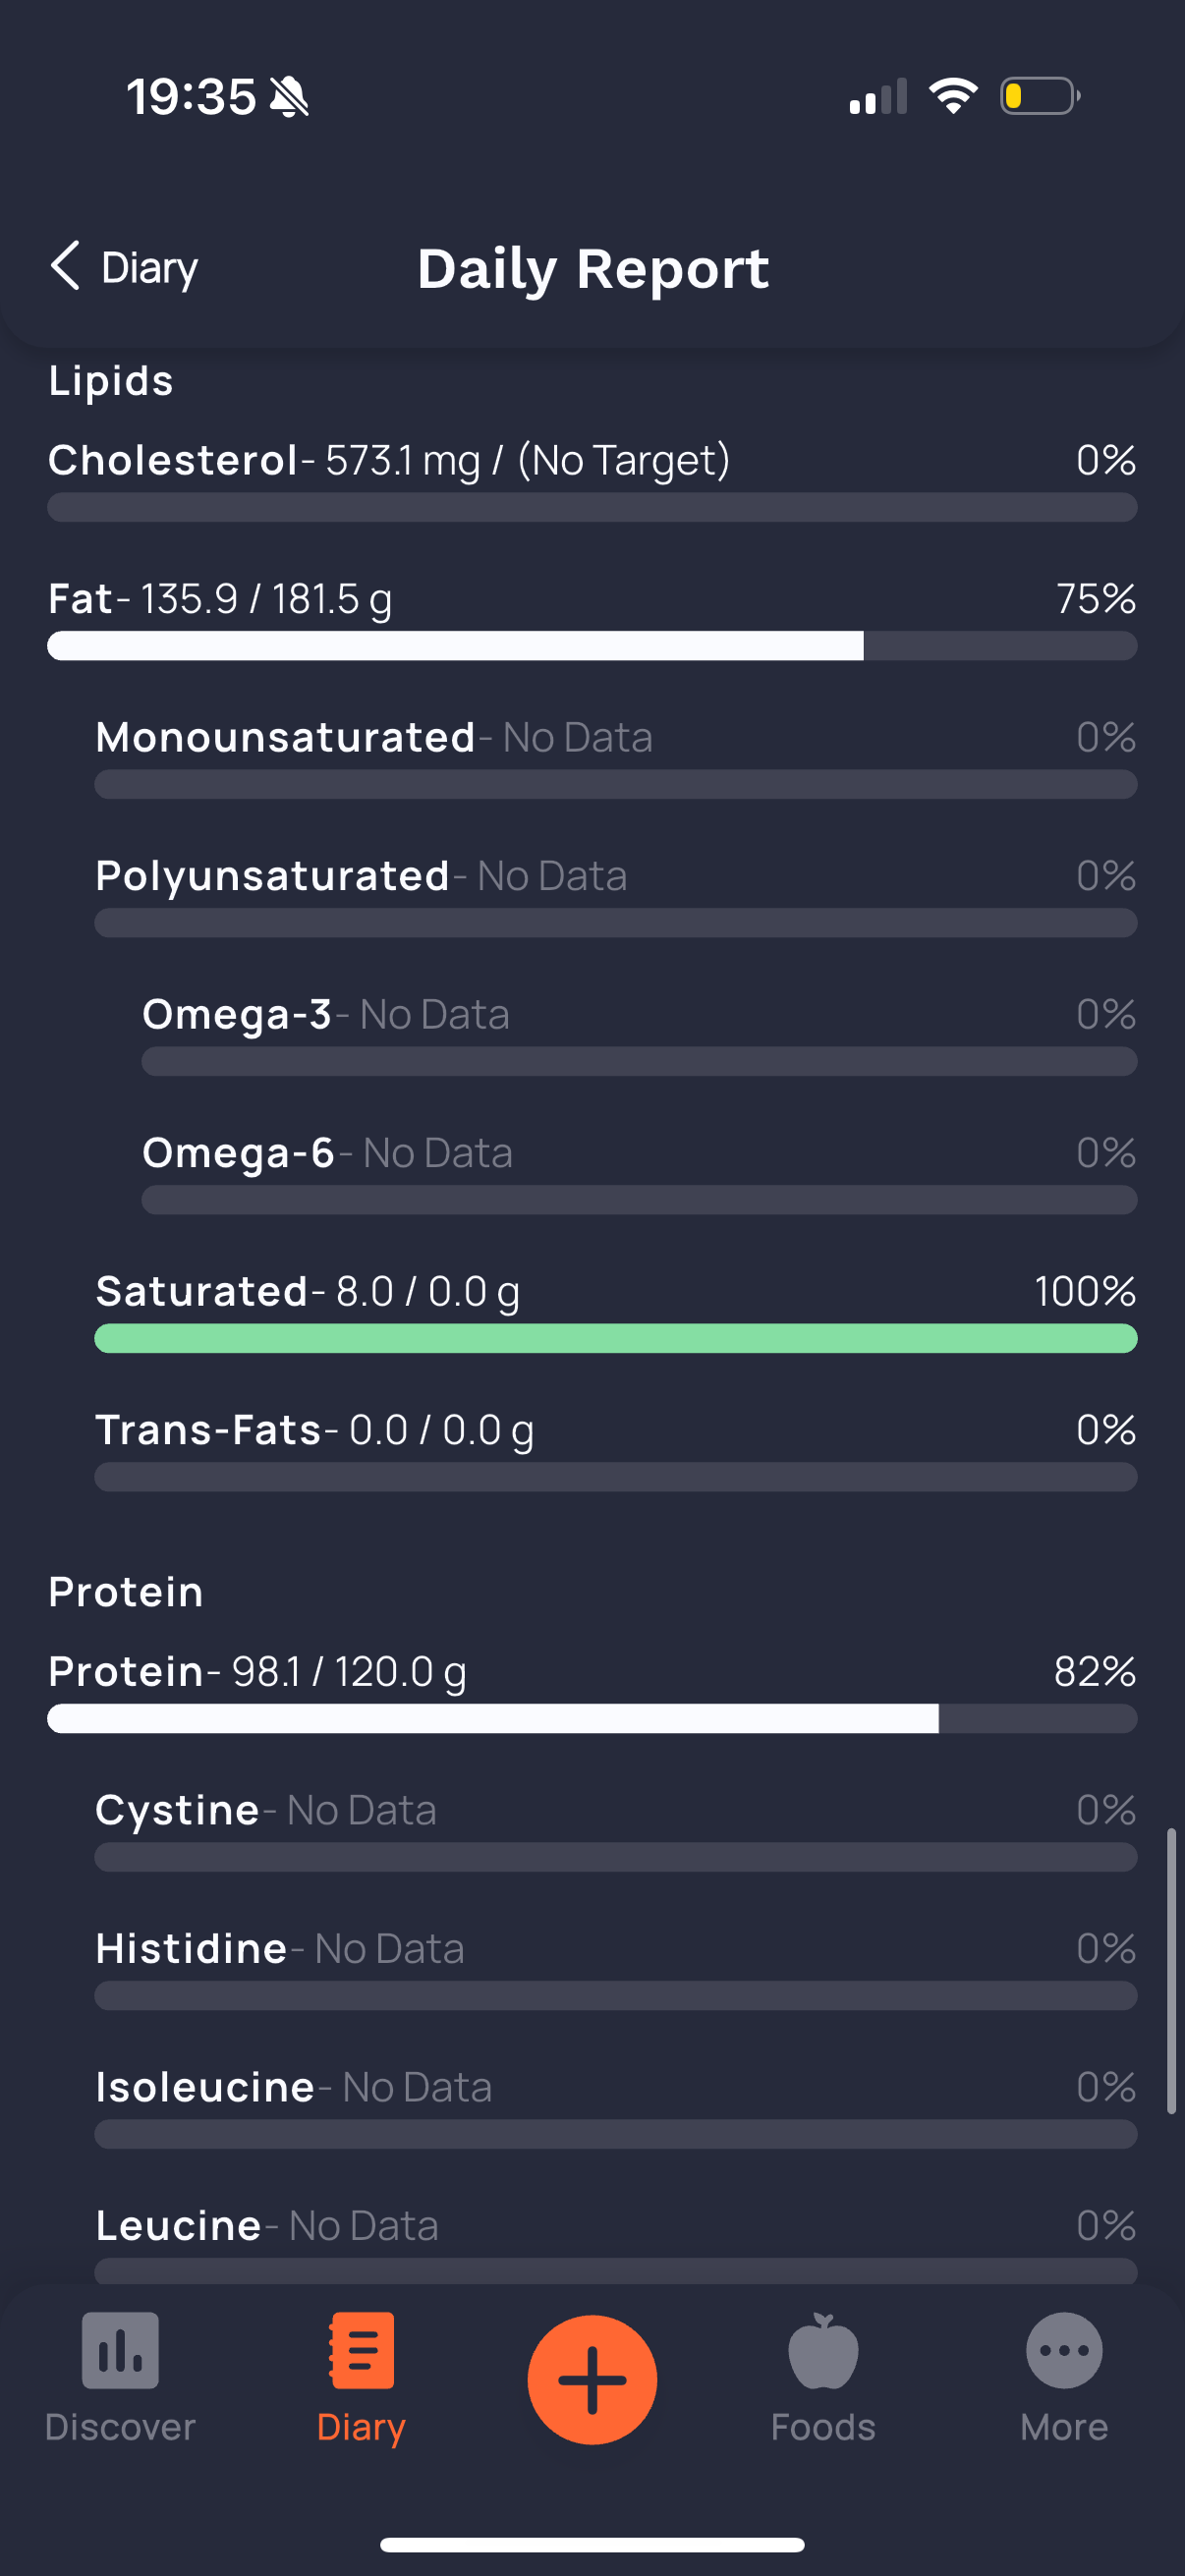Tap the orange Diary notebook icon
This screenshot has width=1185, height=2576.
[x=361, y=2350]
